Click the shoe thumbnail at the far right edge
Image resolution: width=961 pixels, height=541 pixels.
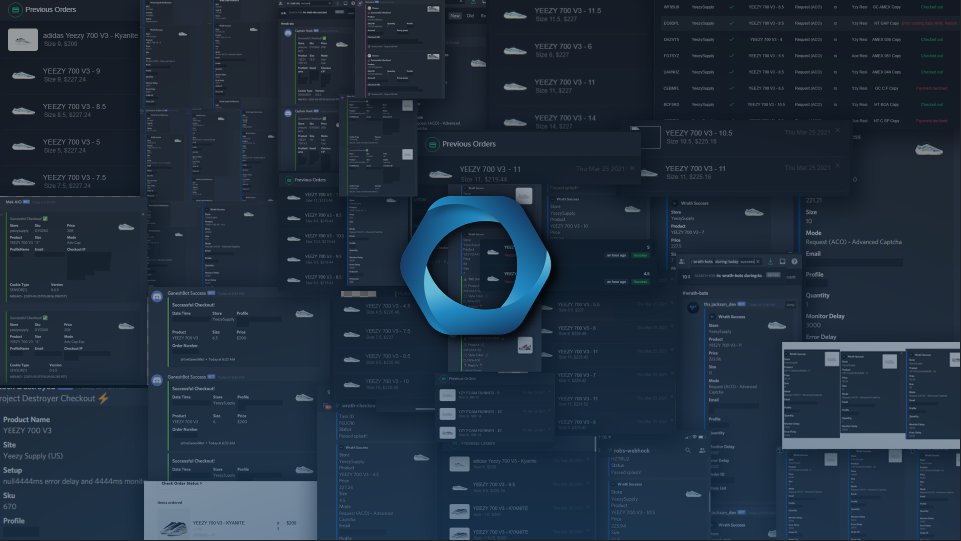(929, 149)
